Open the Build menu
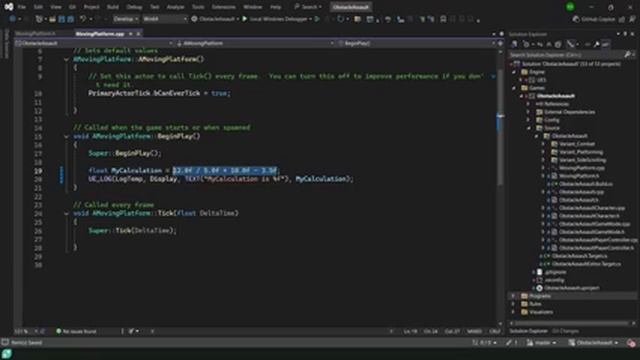This screenshot has width=640, height=360. [x=113, y=7]
